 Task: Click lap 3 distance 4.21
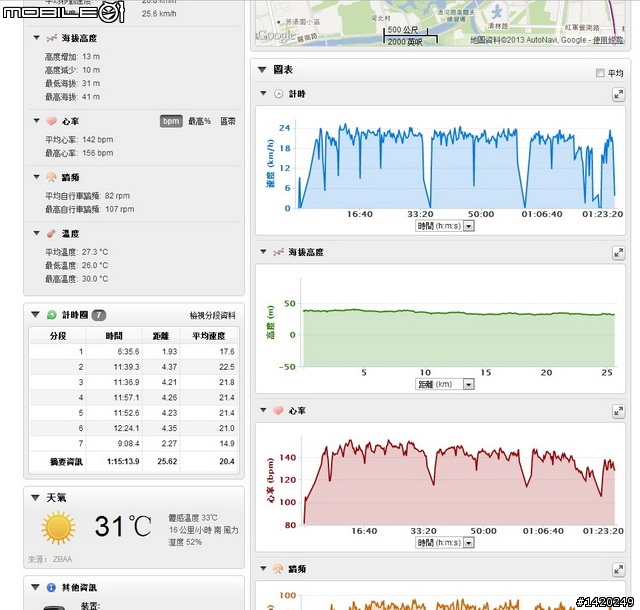[x=169, y=382]
